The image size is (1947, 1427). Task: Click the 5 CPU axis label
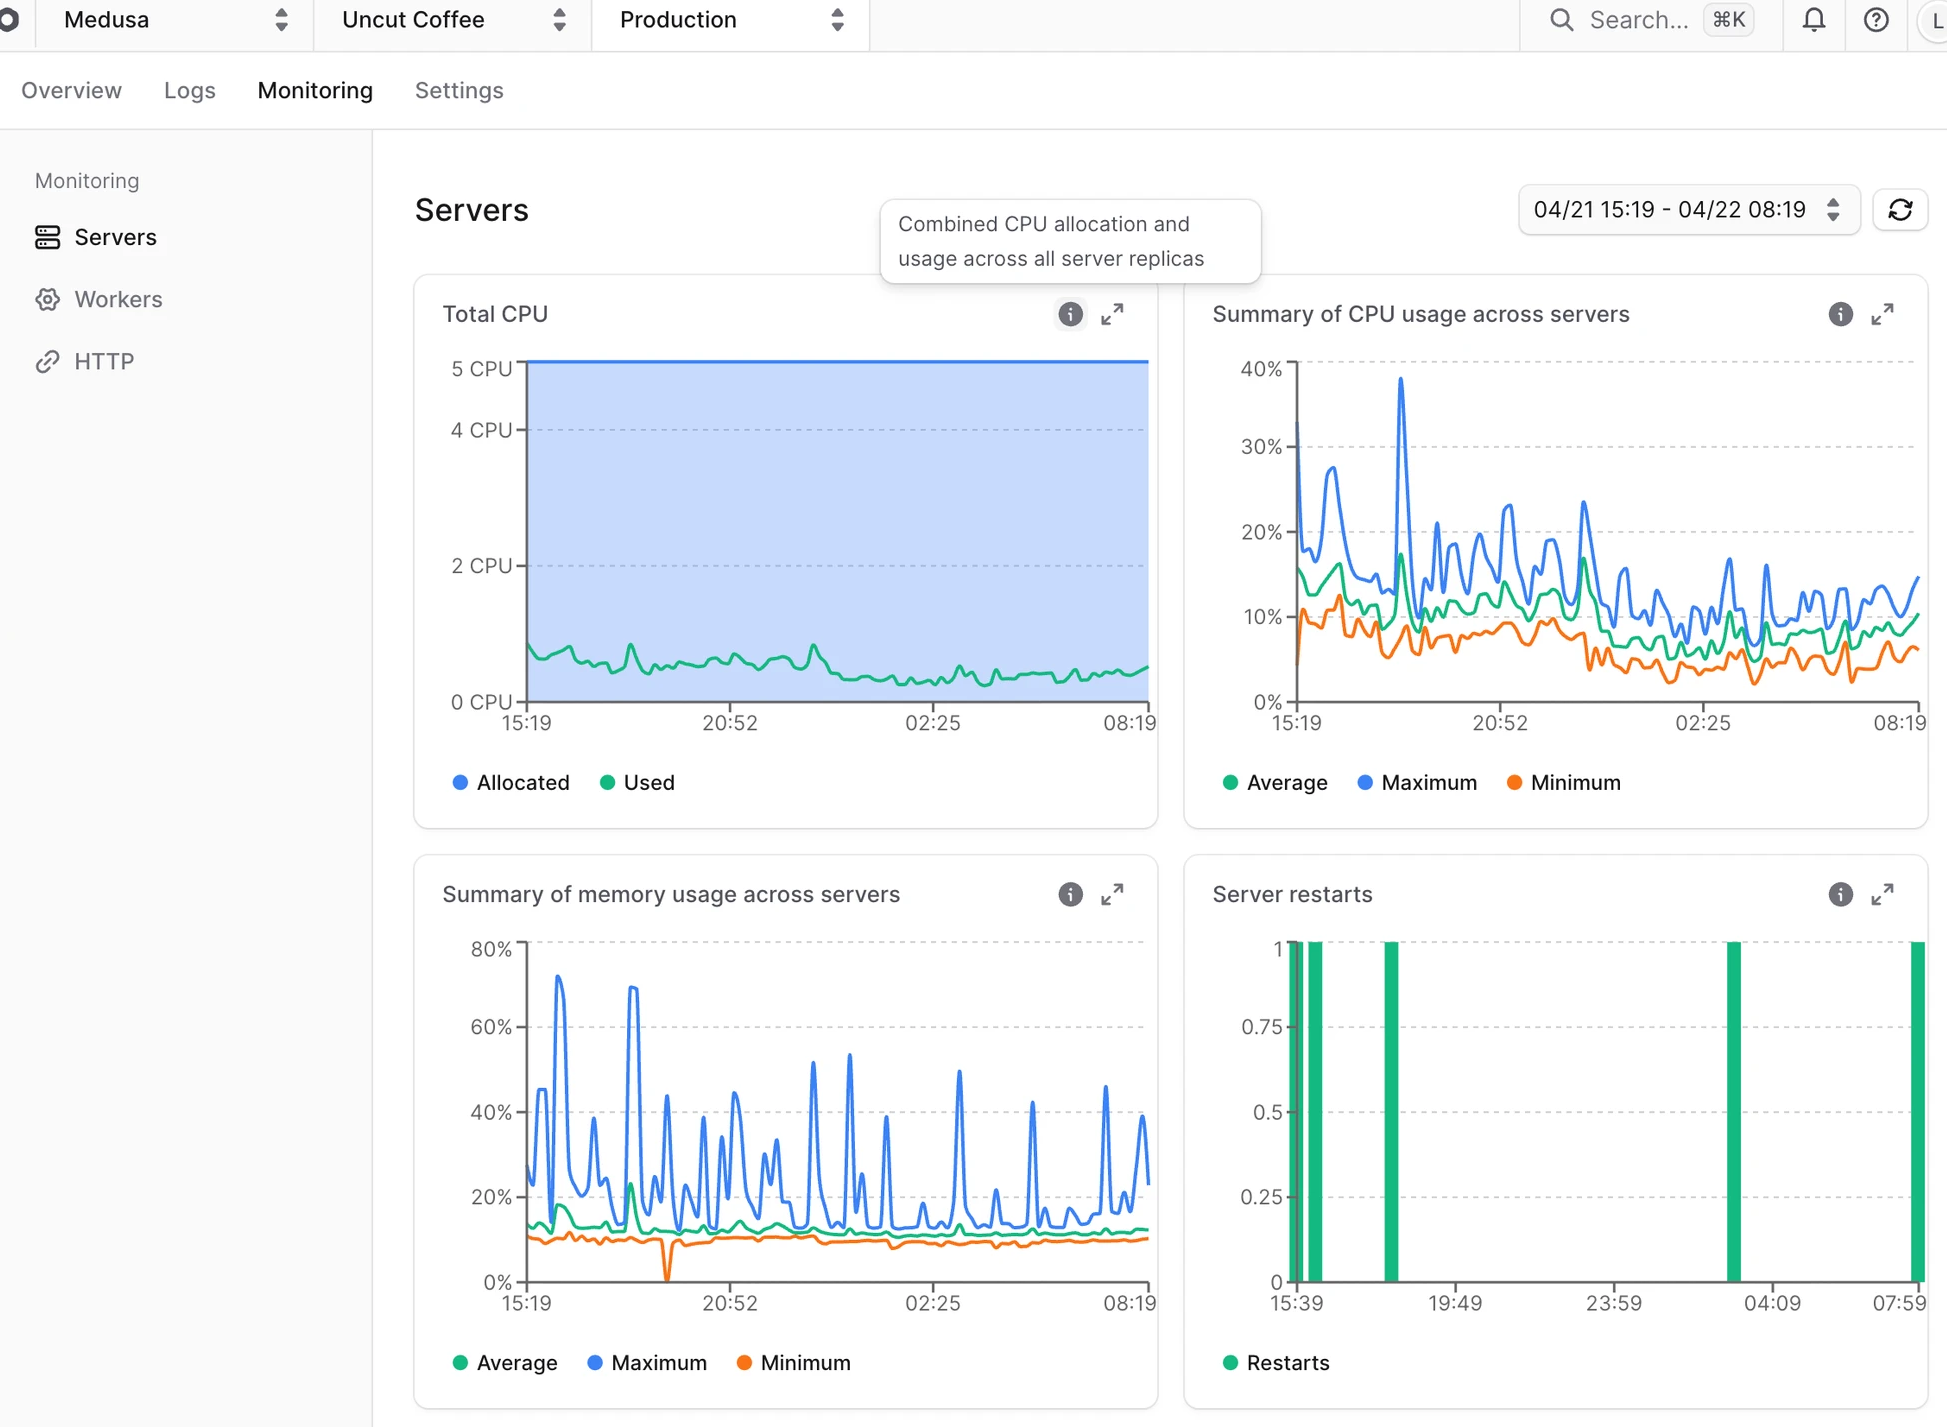(481, 369)
